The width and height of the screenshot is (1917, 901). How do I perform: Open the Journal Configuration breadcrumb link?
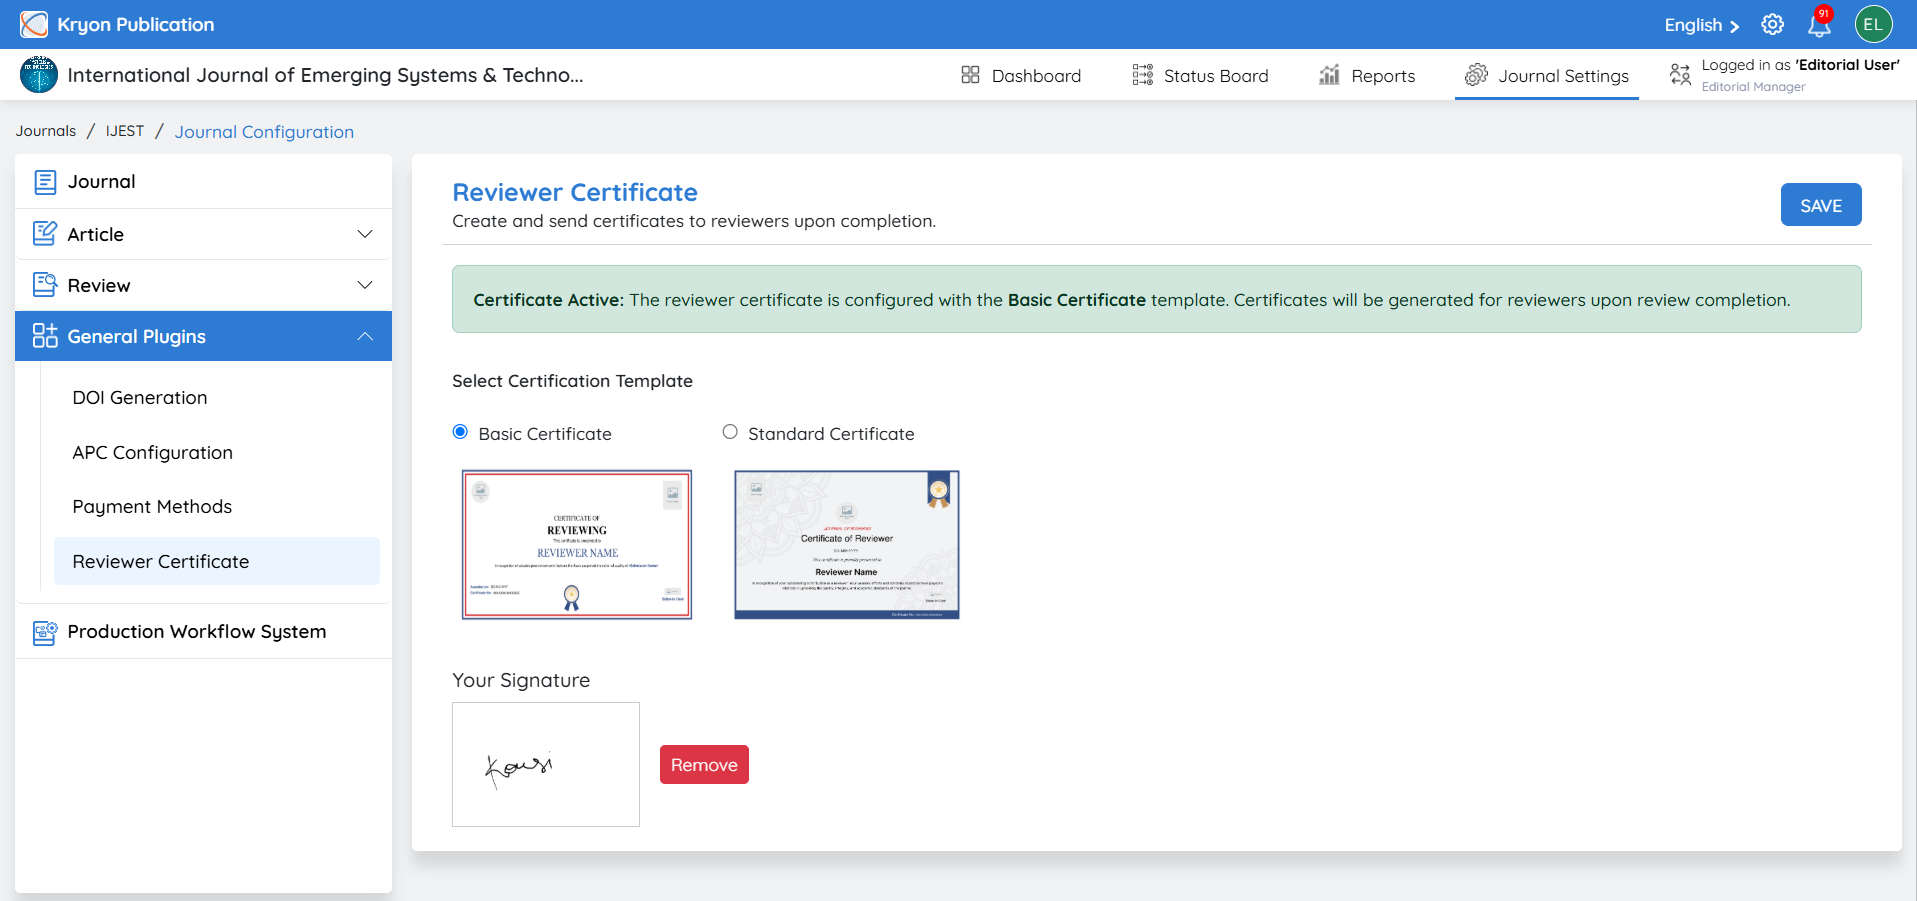pyautogui.click(x=264, y=132)
